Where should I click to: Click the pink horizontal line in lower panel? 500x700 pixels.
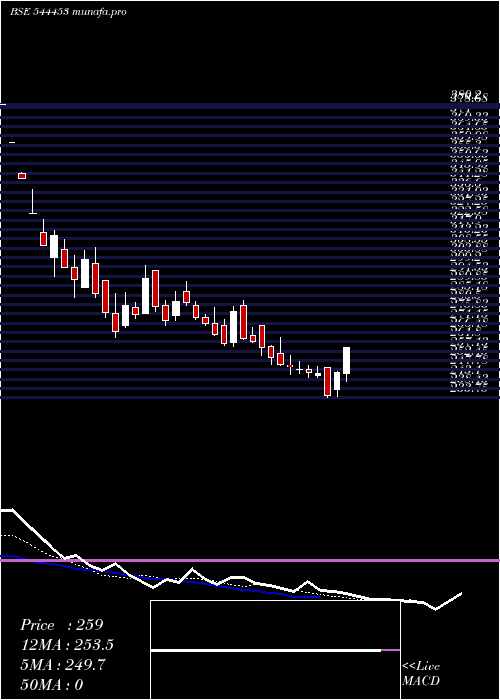(x=250, y=560)
